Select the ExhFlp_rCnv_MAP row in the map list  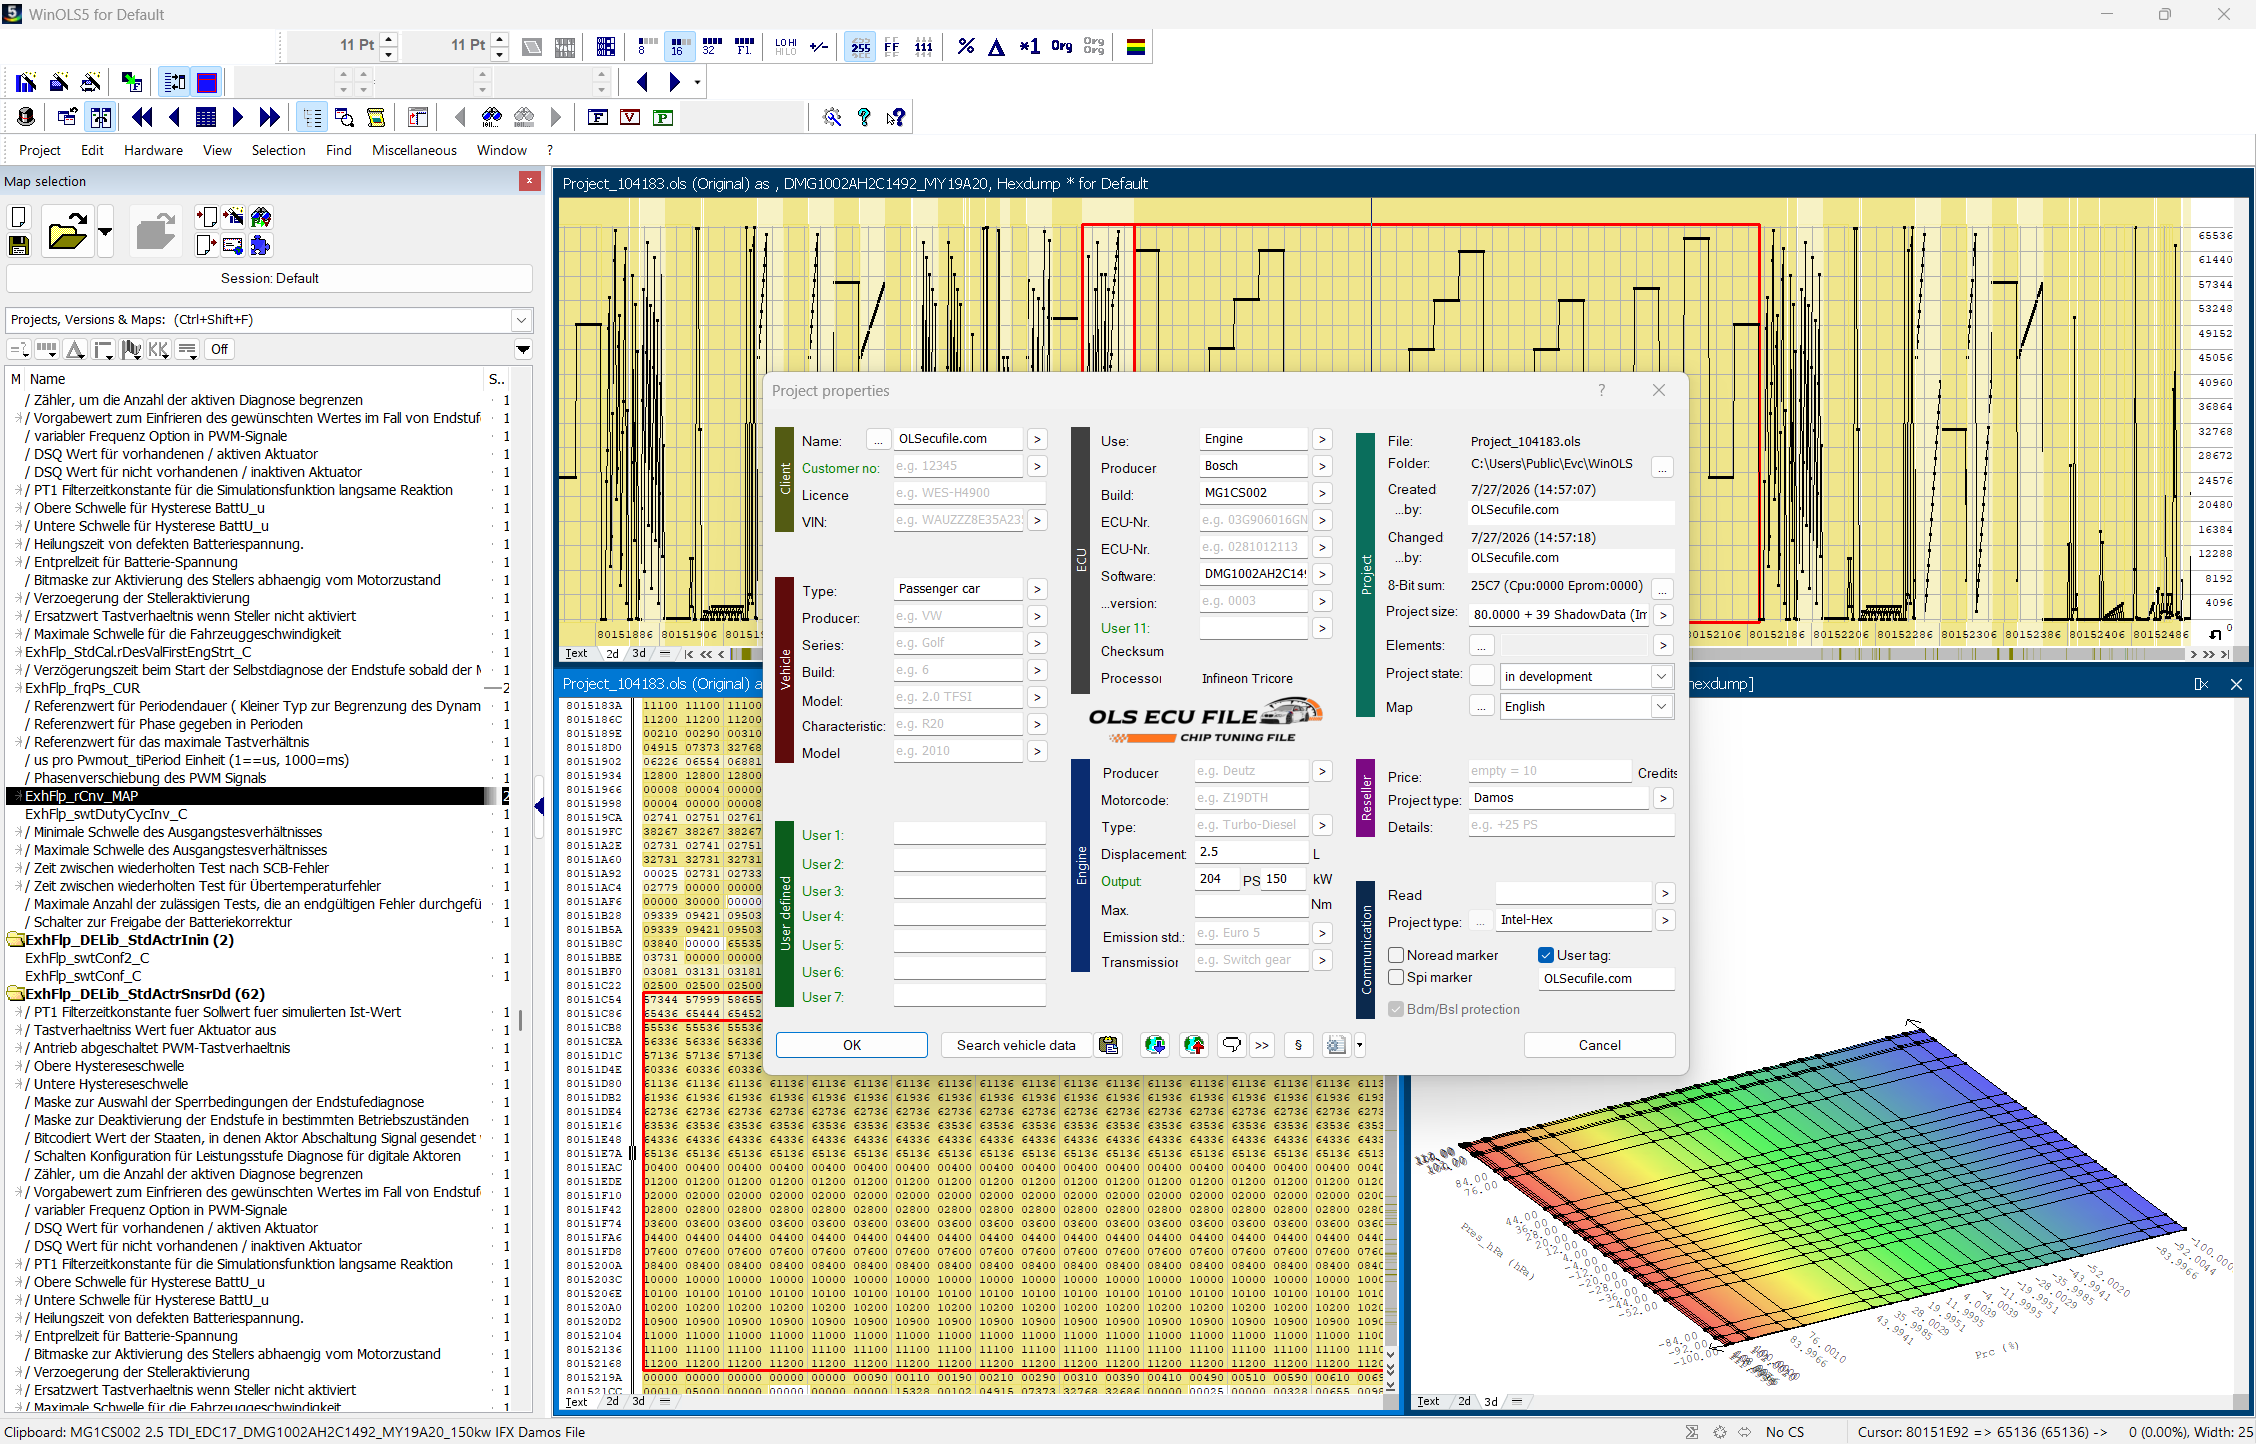[x=258, y=796]
